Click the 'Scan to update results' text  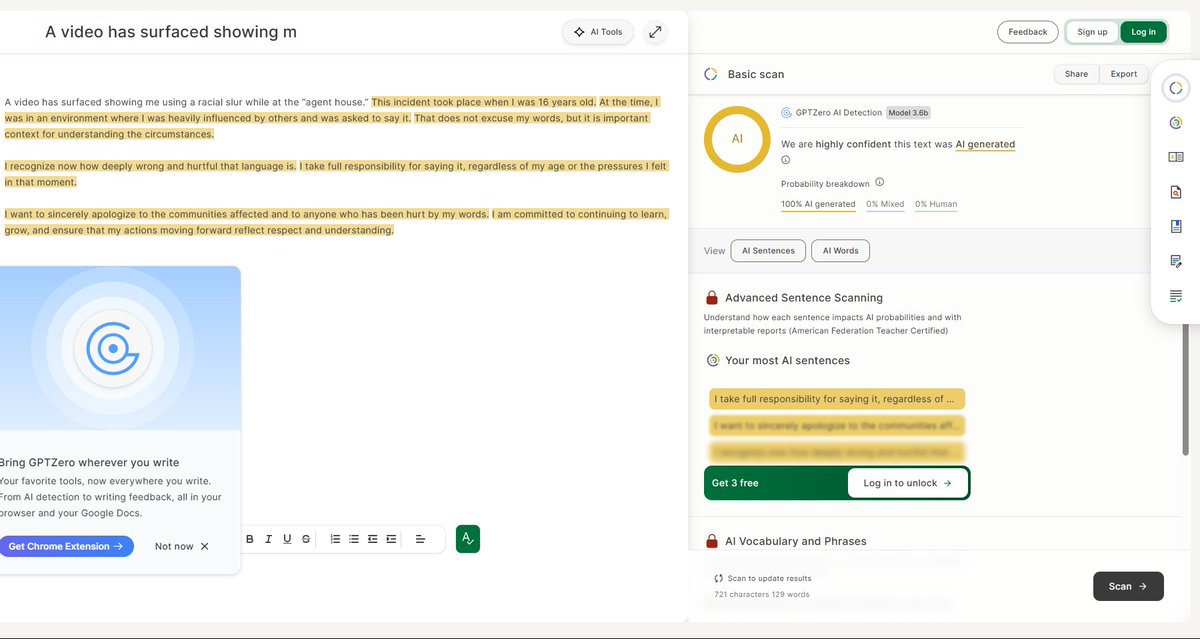click(x=770, y=578)
